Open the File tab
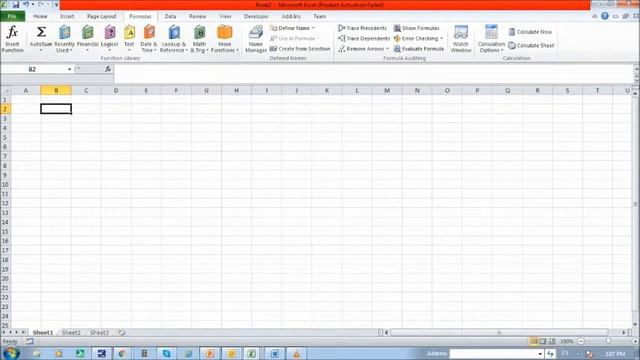640x360 pixels. (x=12, y=16)
